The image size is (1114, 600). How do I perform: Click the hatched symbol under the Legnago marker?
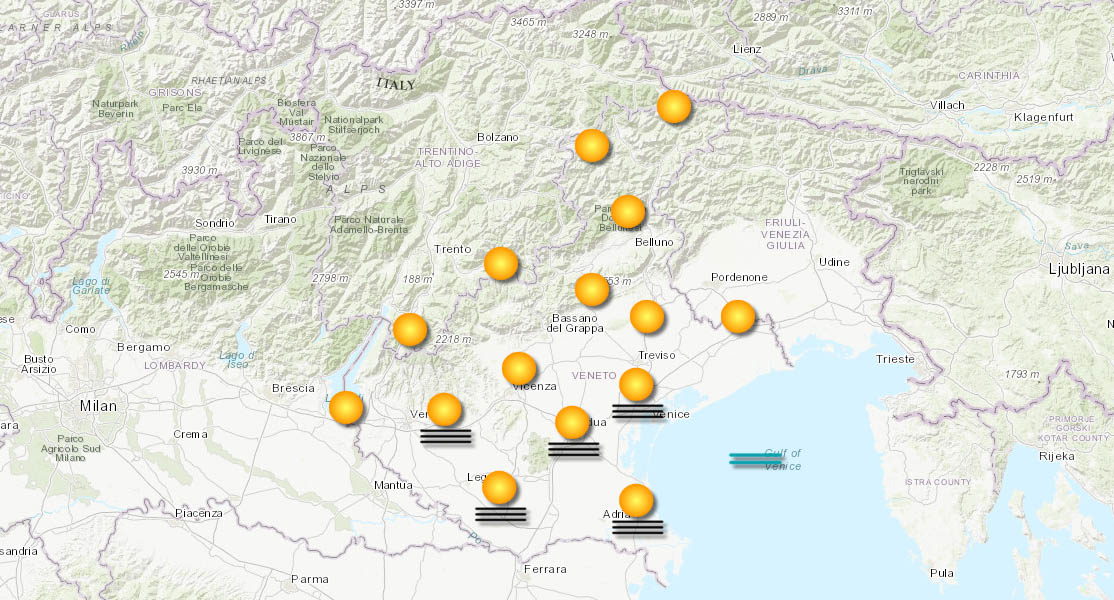click(x=503, y=513)
